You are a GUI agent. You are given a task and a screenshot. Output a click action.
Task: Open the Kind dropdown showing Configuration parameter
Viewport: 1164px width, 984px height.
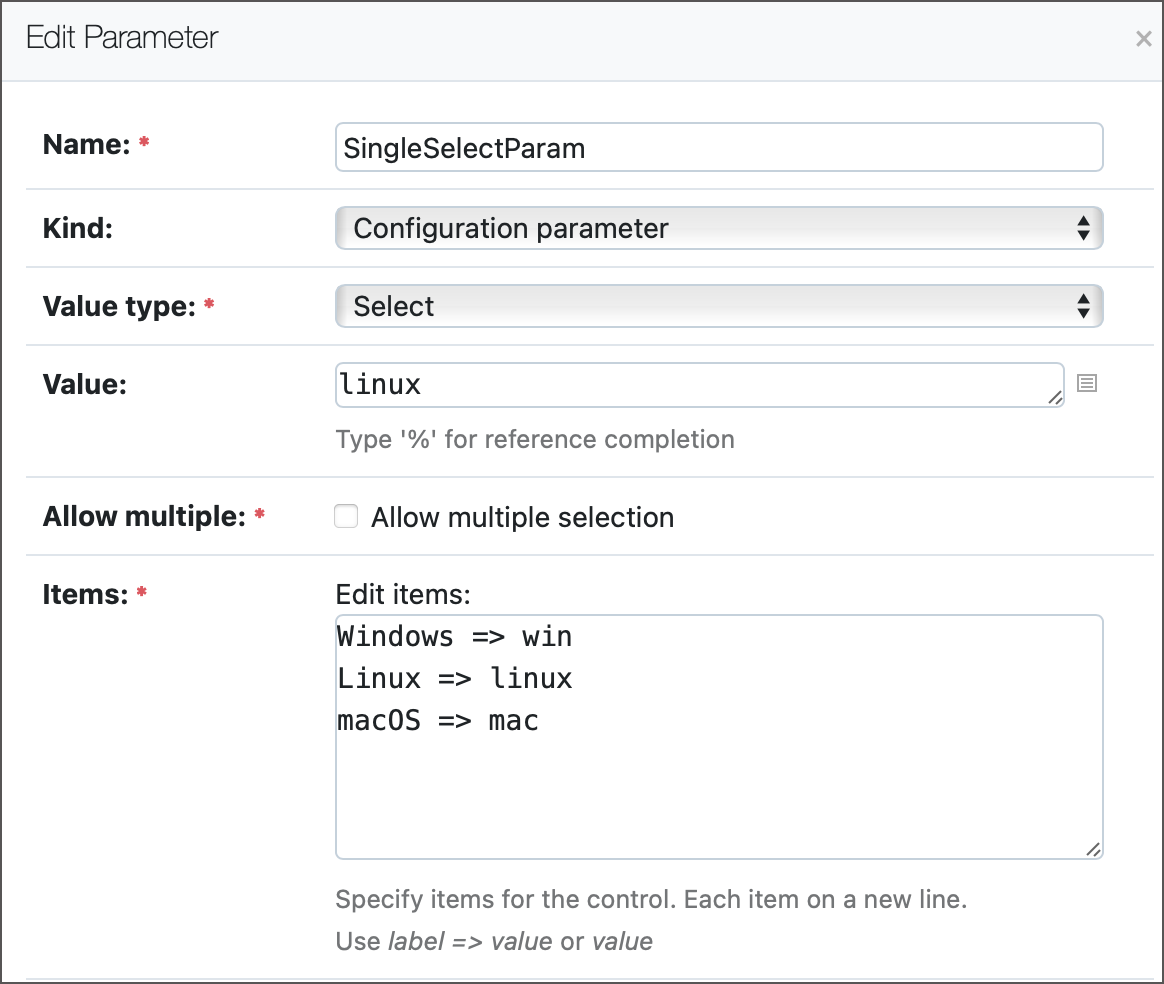tap(718, 228)
